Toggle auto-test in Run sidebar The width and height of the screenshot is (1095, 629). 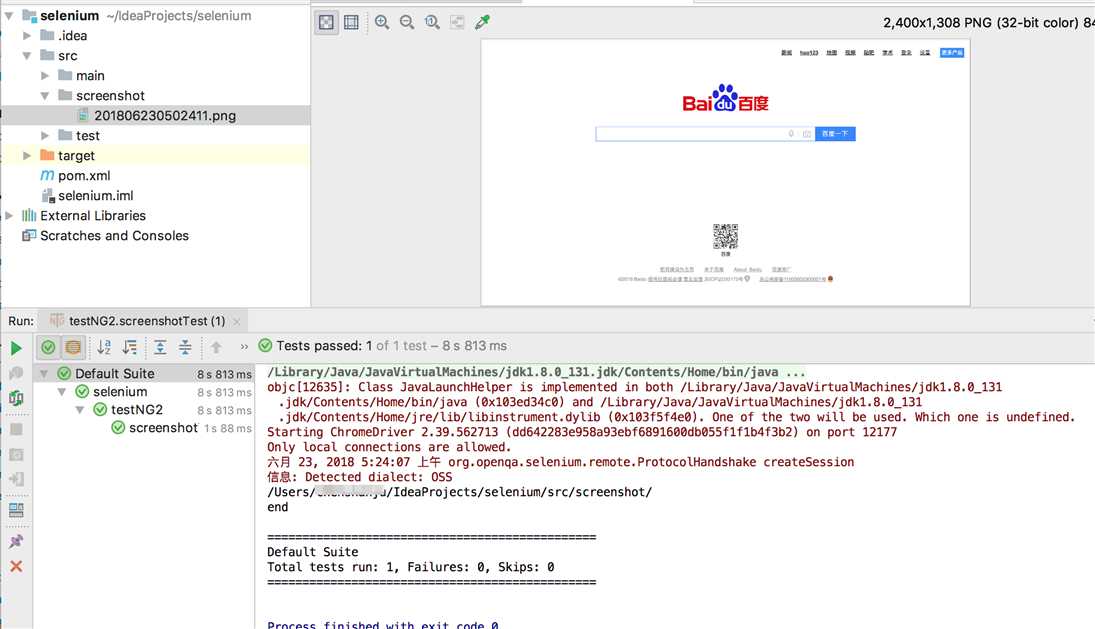click(x=16, y=398)
